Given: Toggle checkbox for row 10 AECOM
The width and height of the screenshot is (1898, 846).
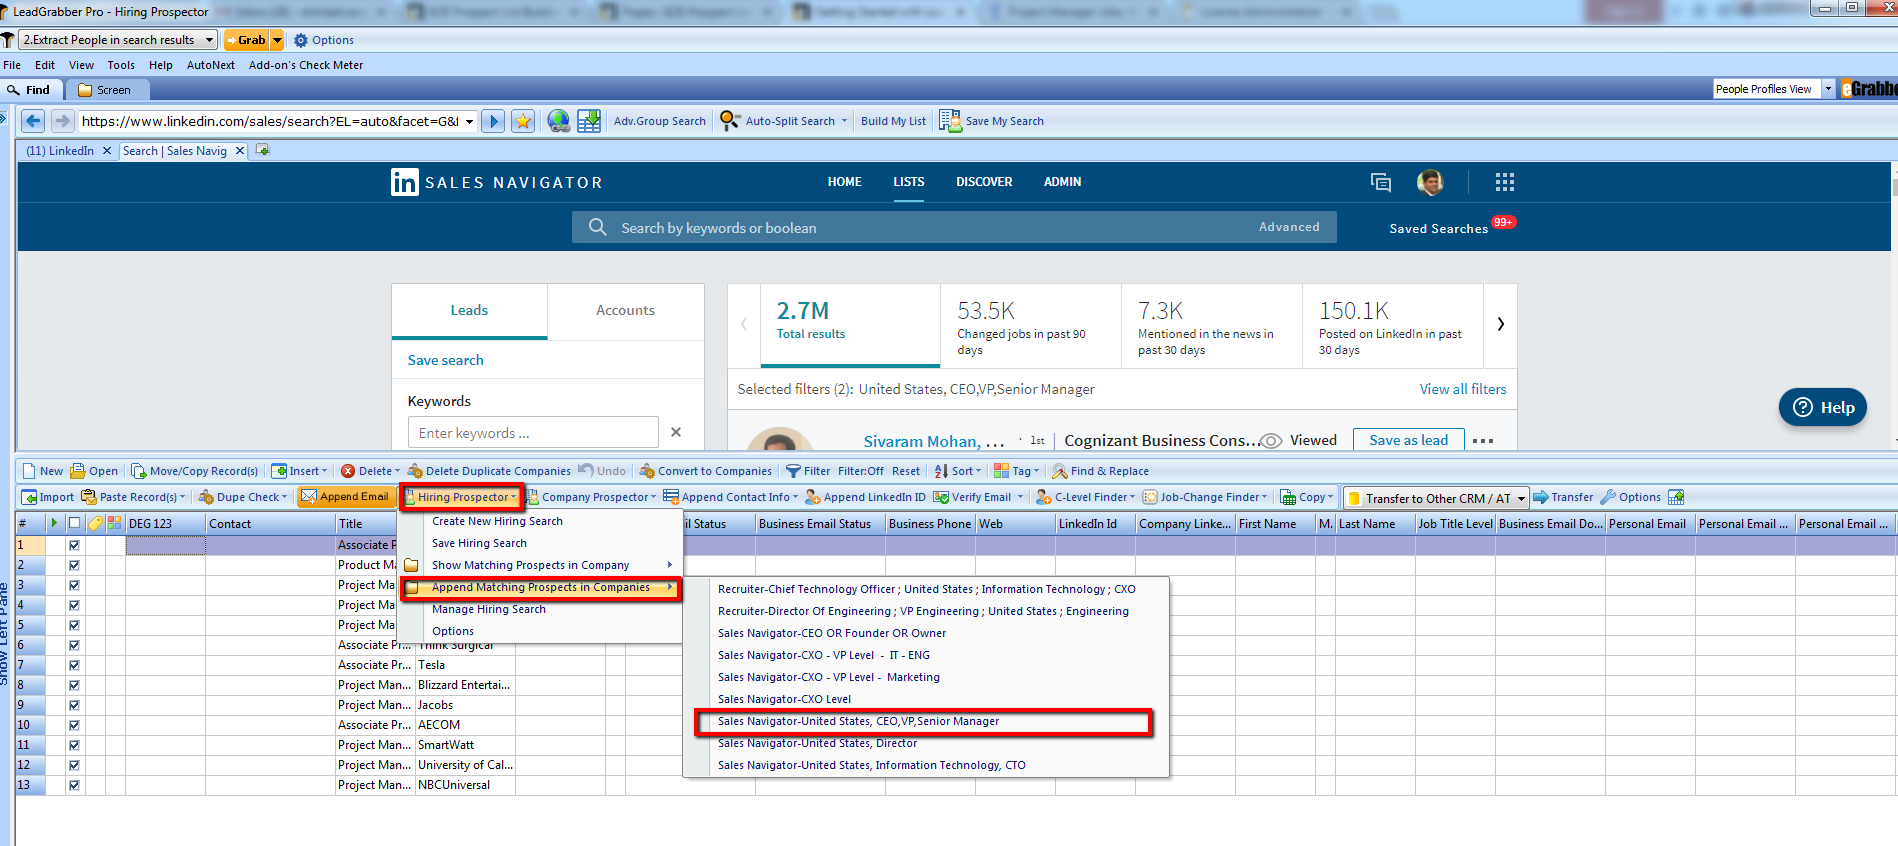Looking at the screenshot, I should pos(74,725).
